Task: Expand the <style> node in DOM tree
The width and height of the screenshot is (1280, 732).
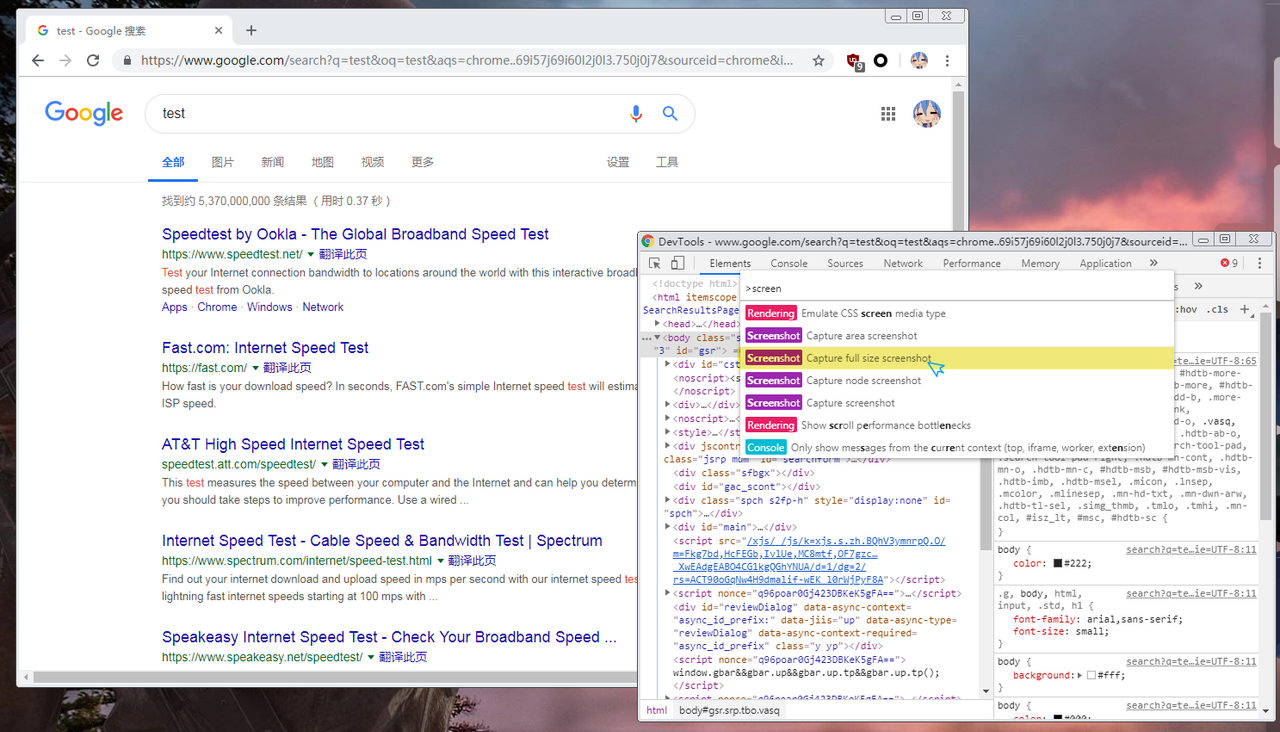Action: [668, 433]
